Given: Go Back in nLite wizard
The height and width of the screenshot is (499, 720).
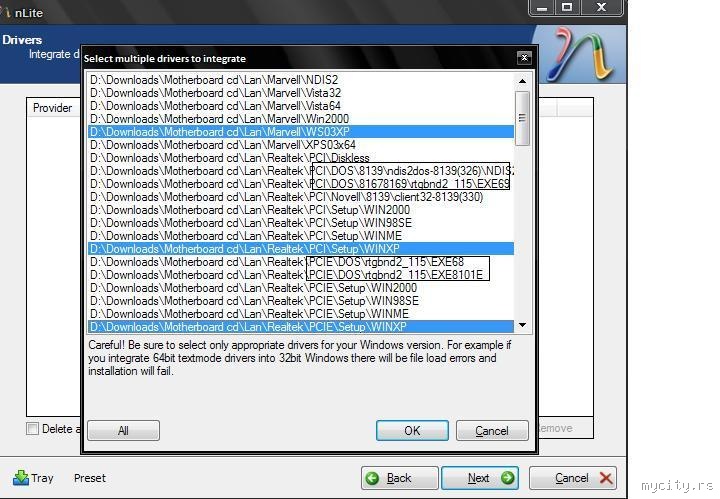Looking at the screenshot, I should tap(399, 478).
